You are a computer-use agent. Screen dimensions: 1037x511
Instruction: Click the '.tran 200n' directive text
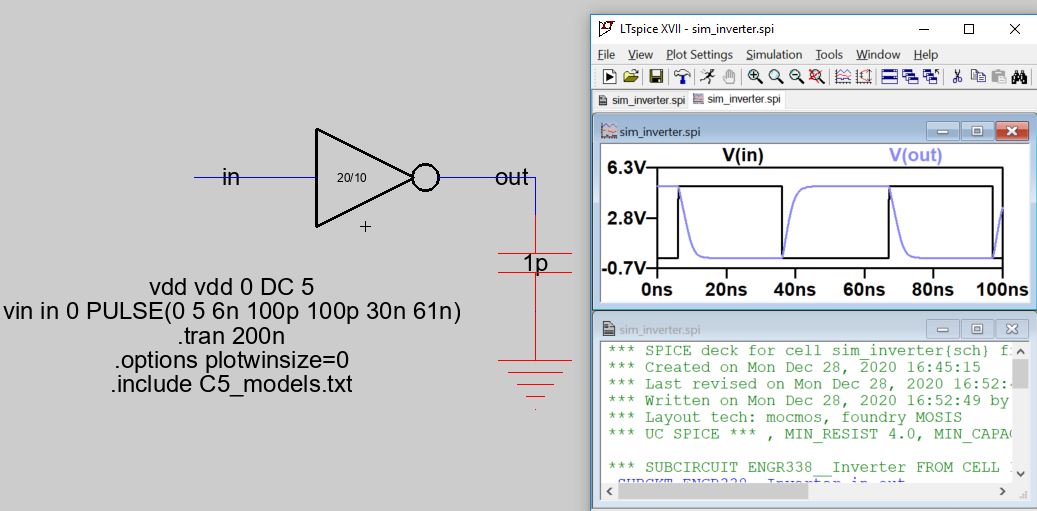(231, 336)
